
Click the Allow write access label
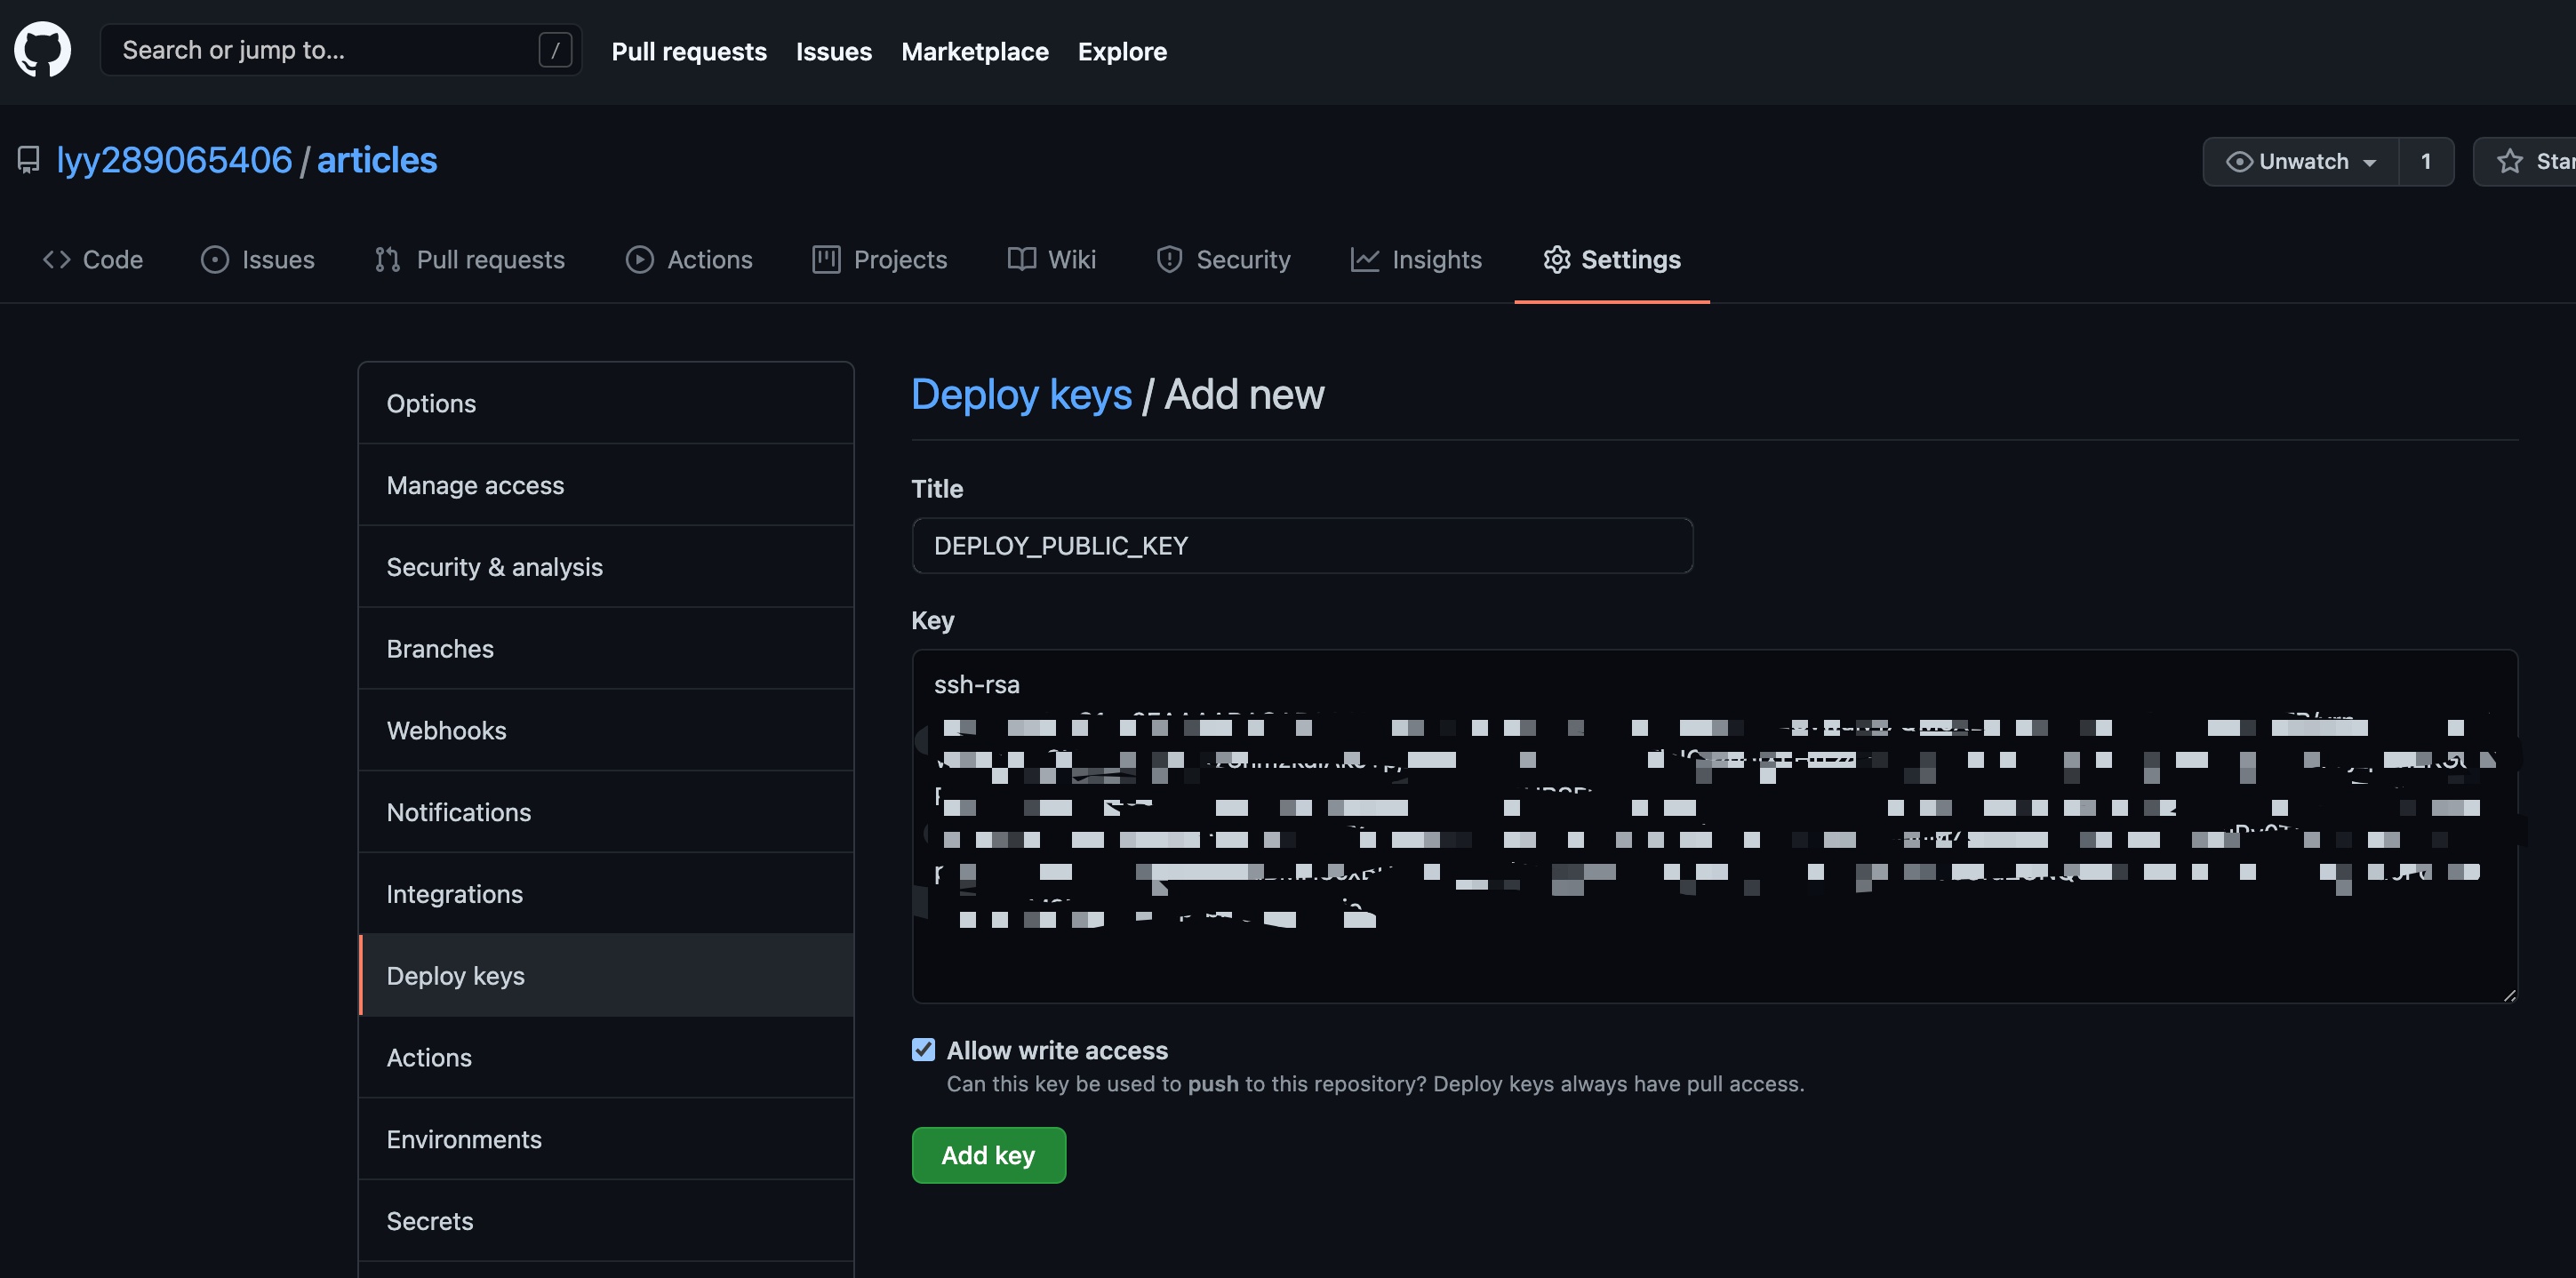pos(1057,1050)
